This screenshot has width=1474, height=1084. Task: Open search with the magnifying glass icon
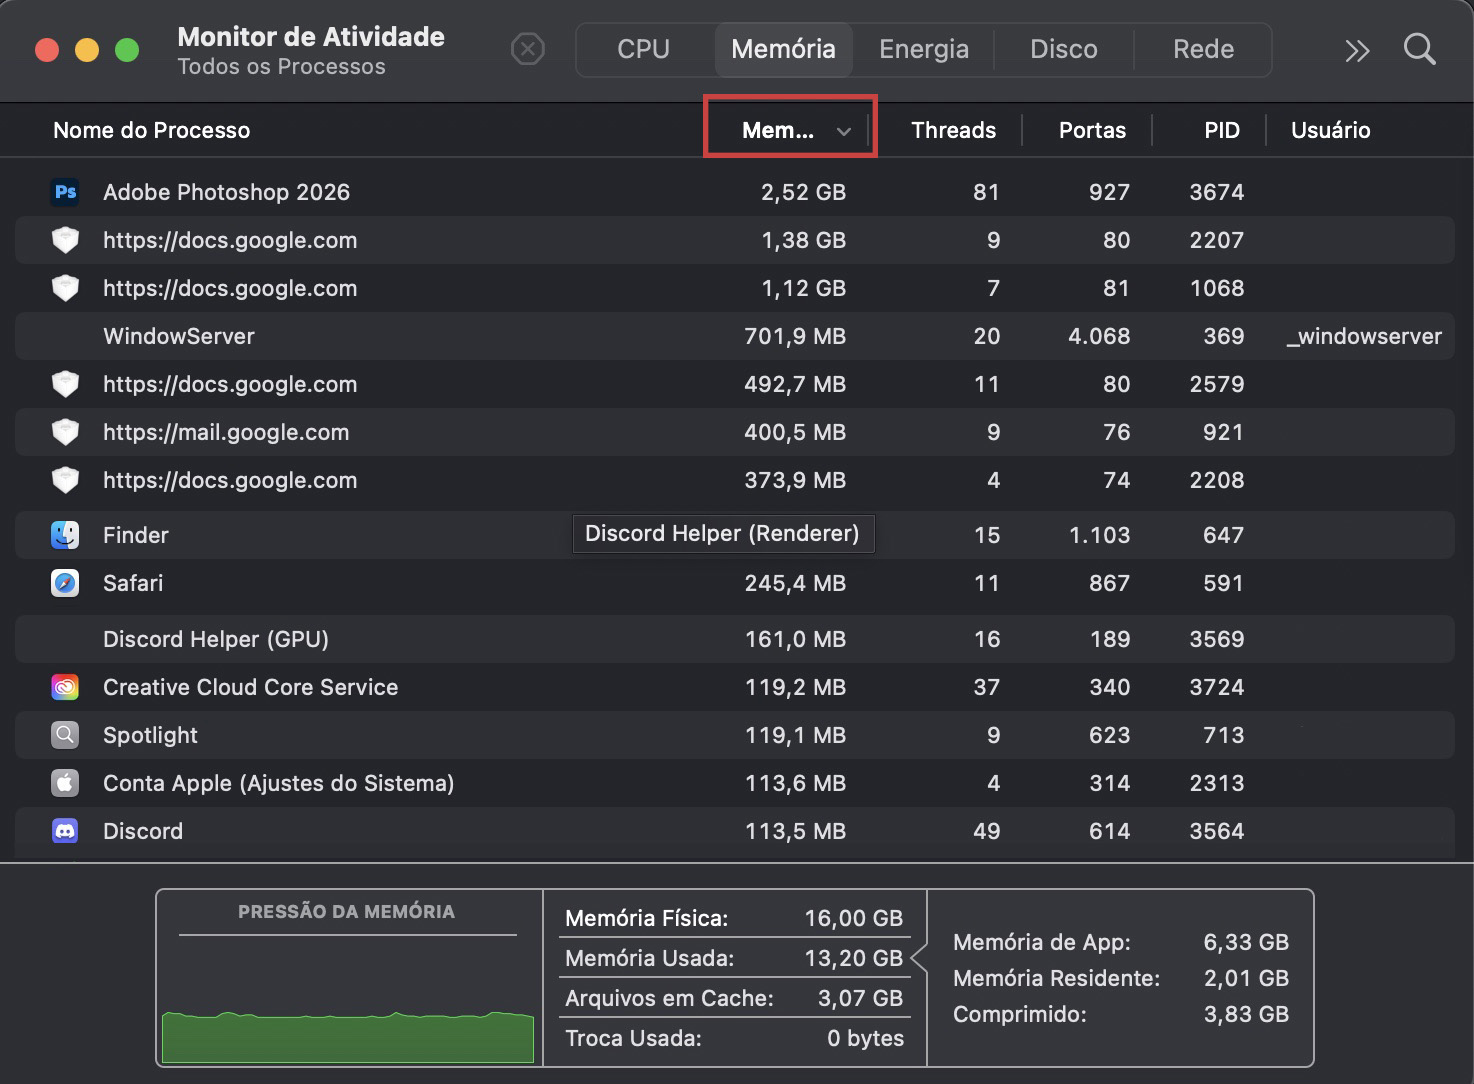tap(1419, 50)
